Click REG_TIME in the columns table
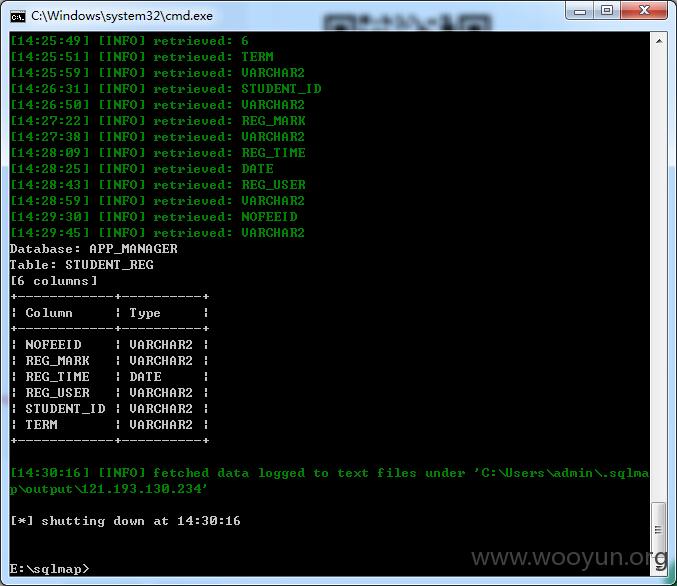This screenshot has height=586, width=677. point(57,377)
